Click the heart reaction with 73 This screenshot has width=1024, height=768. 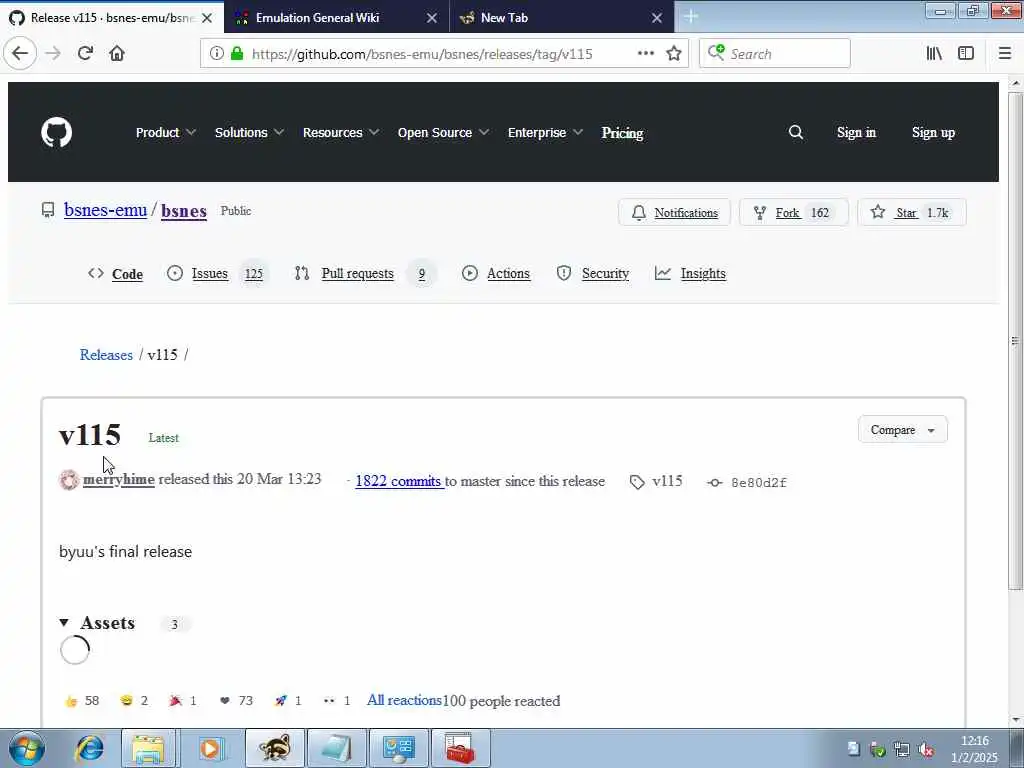236,701
